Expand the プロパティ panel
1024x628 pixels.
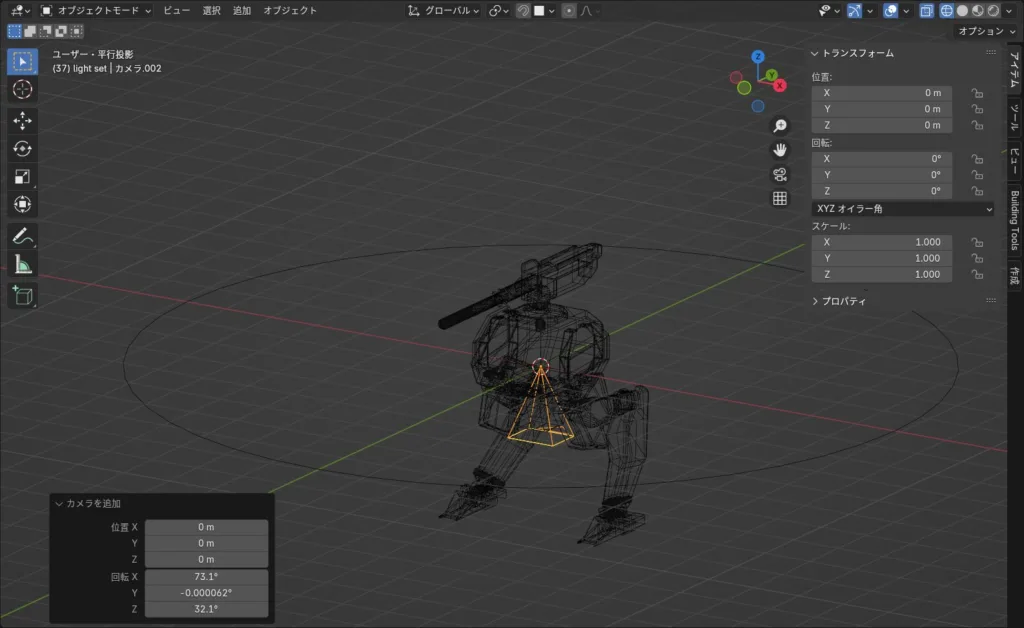coord(840,301)
